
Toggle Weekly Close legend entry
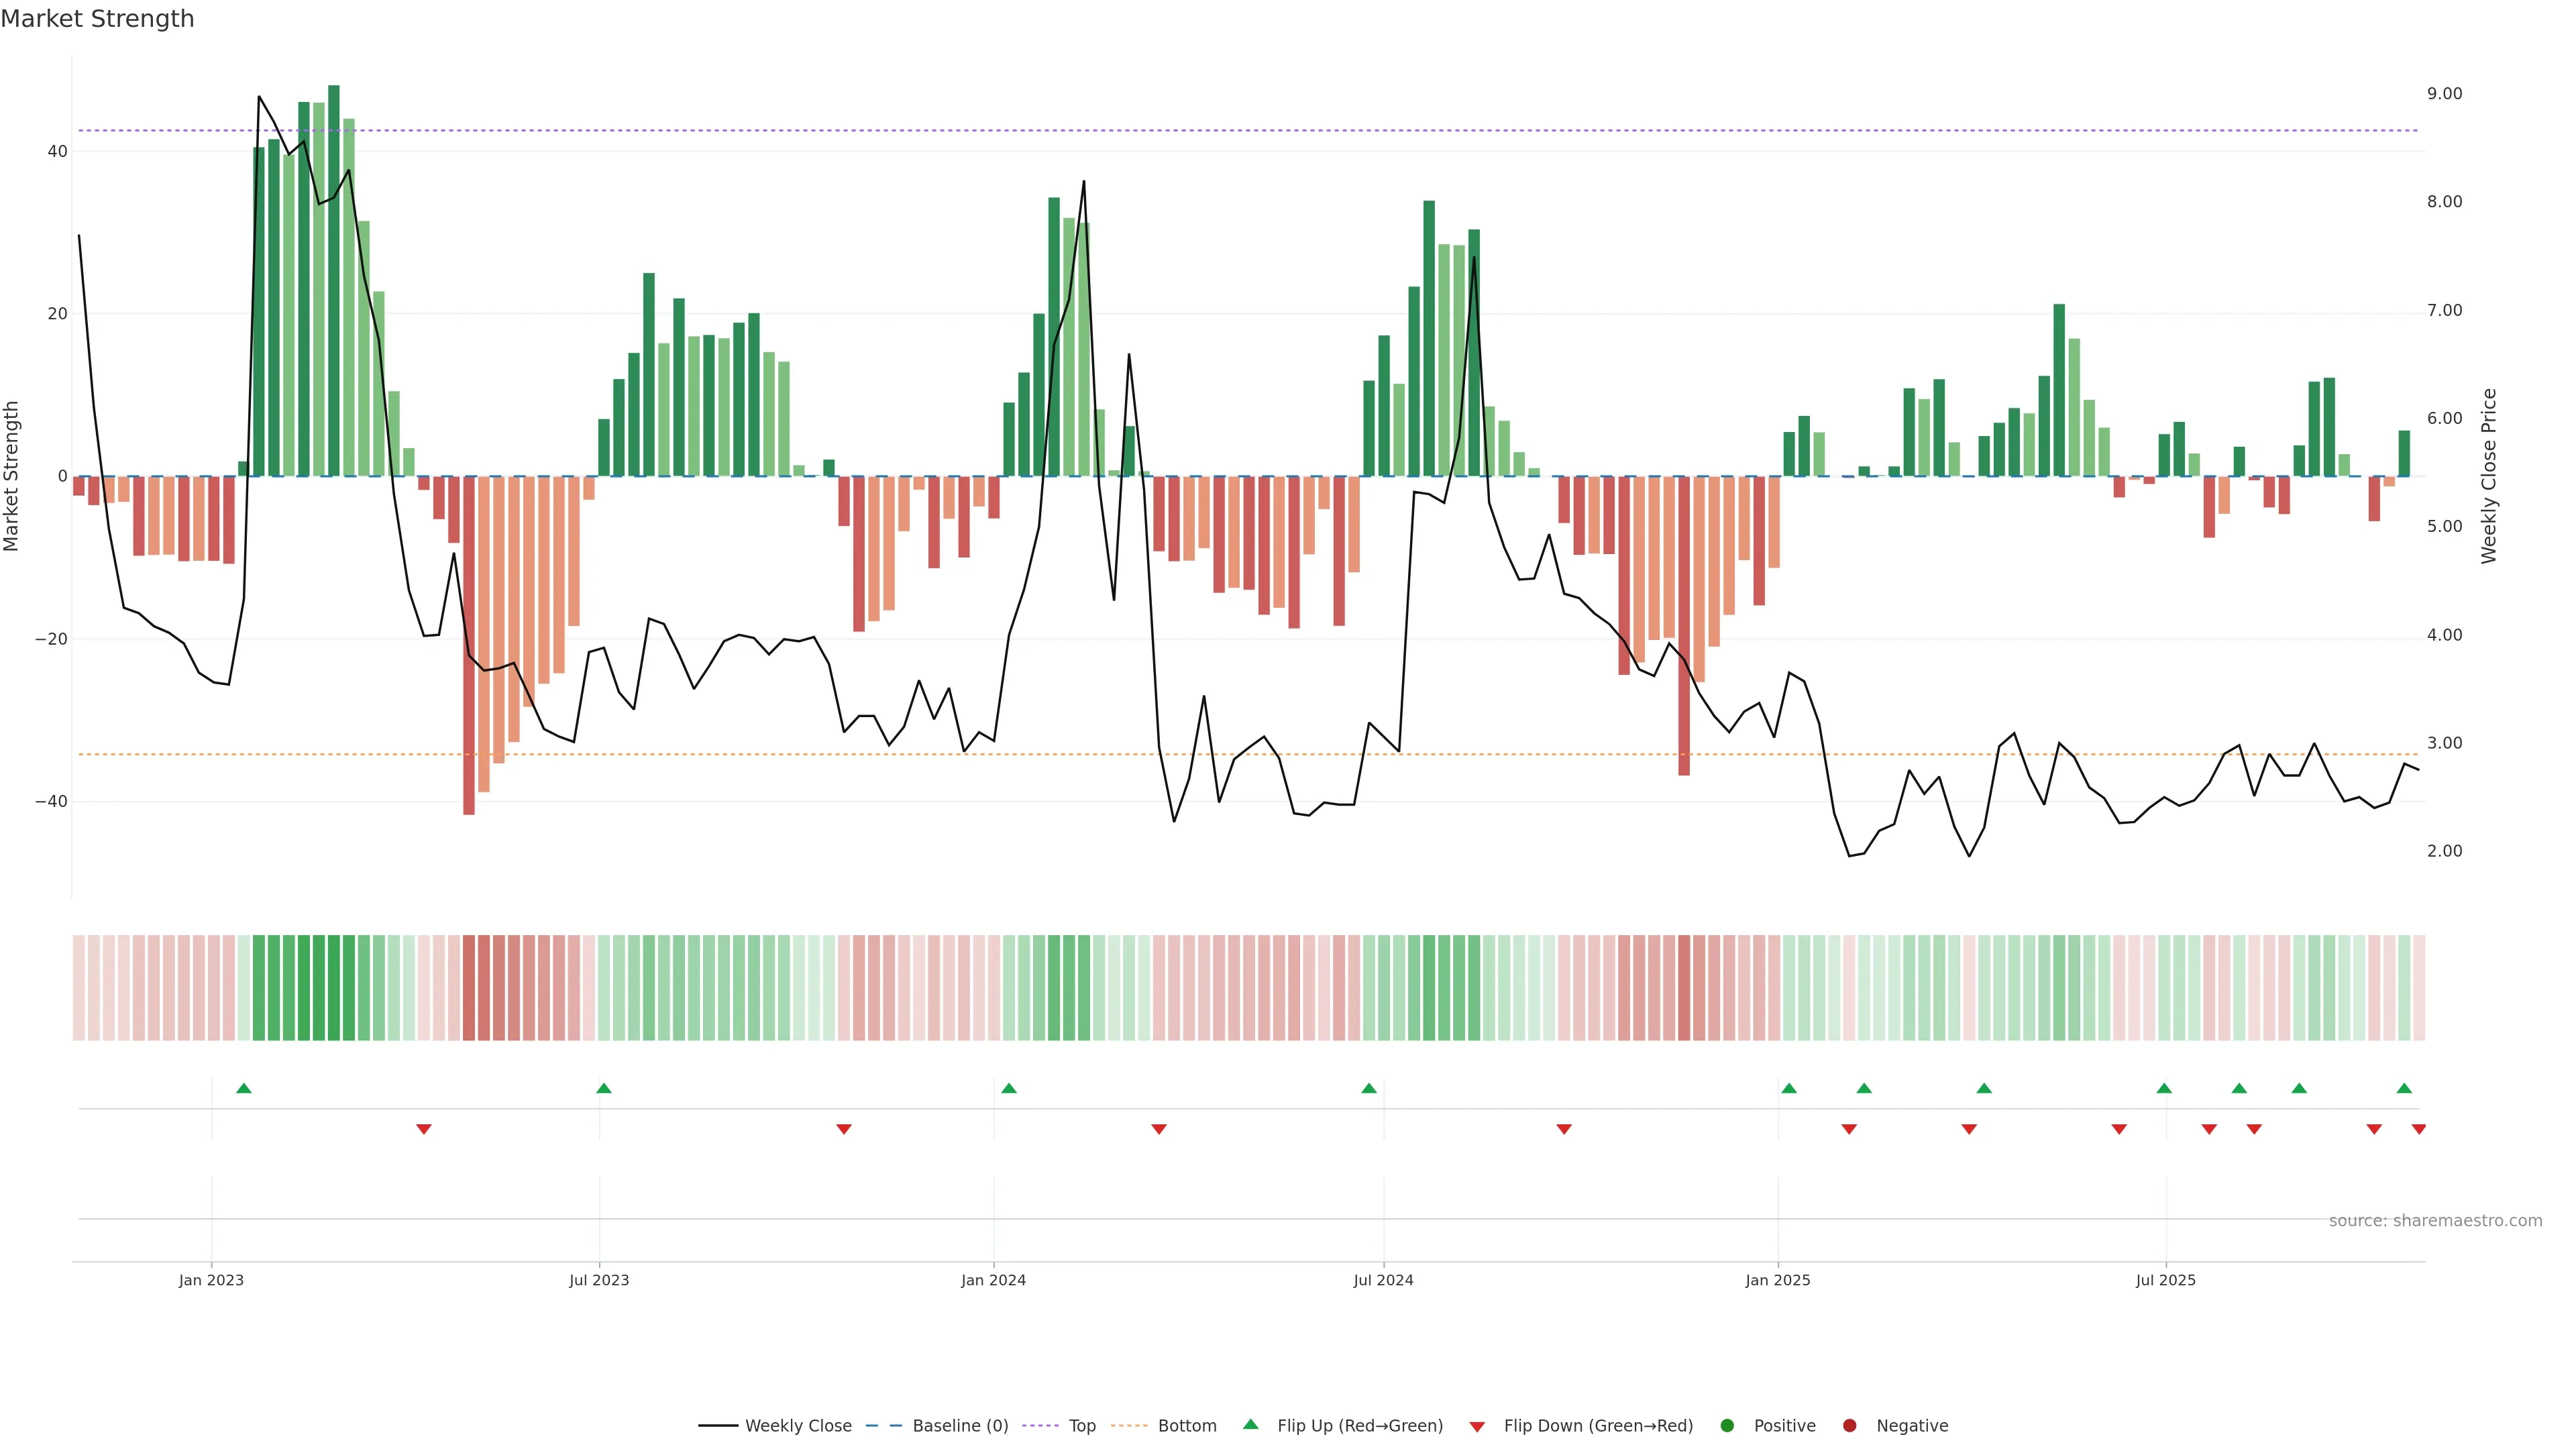pyautogui.click(x=797, y=1426)
